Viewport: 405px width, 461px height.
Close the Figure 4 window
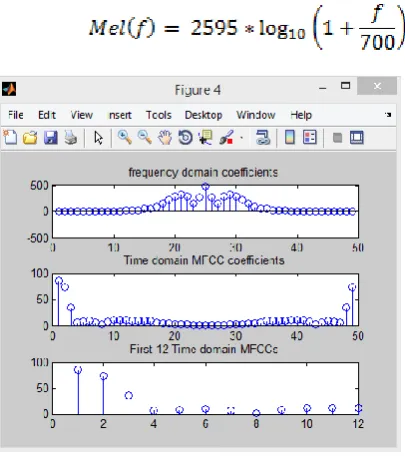click(x=377, y=86)
